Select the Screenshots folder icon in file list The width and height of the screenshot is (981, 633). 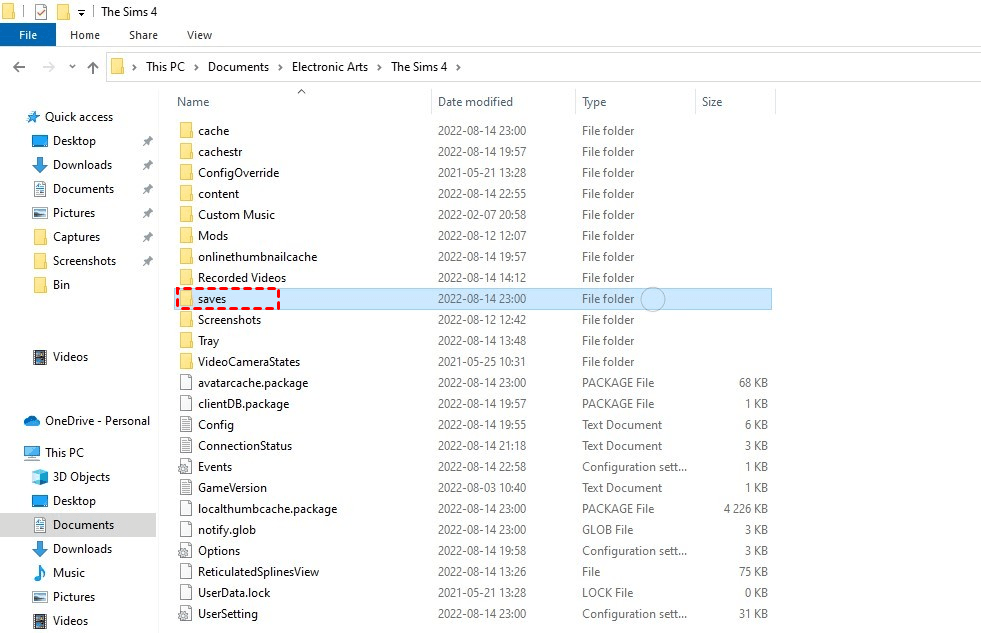click(x=186, y=320)
